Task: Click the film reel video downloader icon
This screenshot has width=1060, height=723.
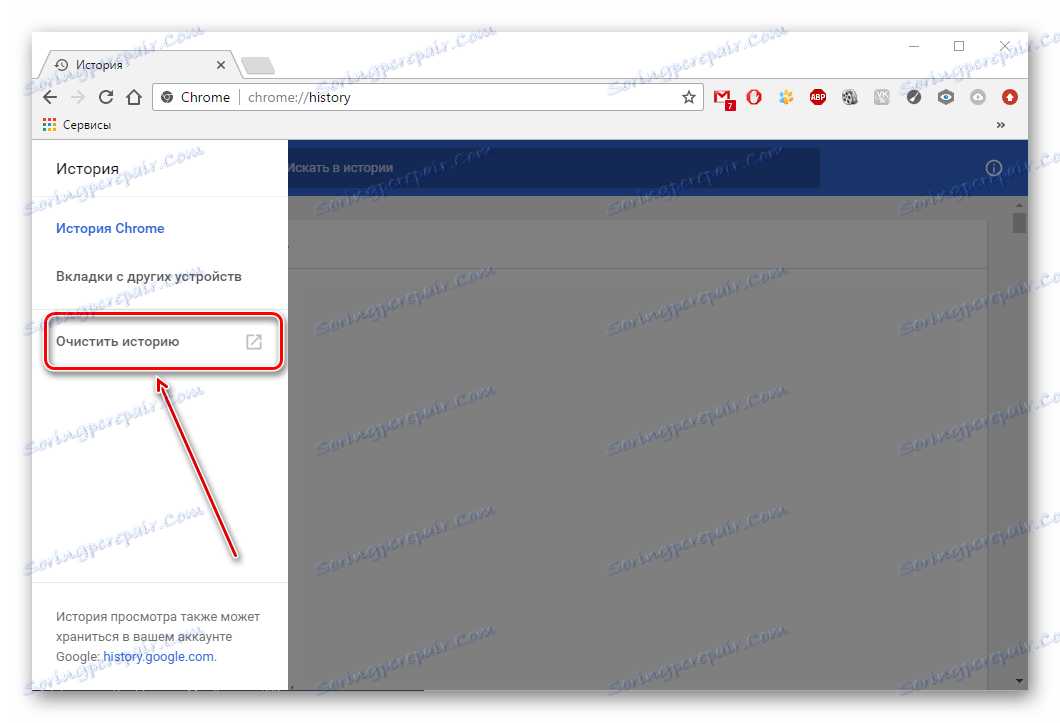Action: click(x=850, y=97)
